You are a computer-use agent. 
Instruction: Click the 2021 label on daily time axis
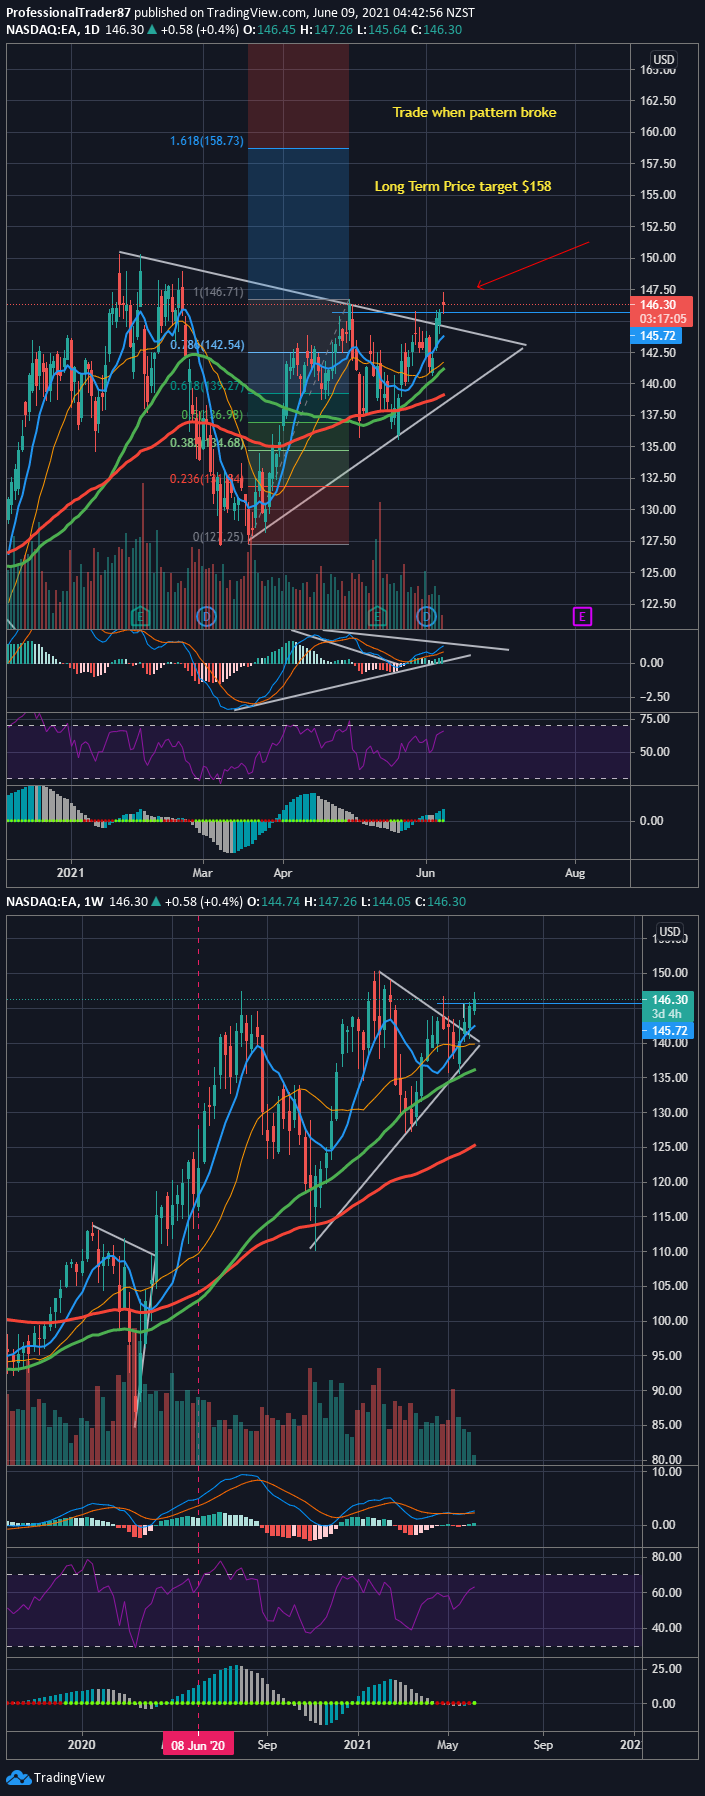tap(71, 872)
